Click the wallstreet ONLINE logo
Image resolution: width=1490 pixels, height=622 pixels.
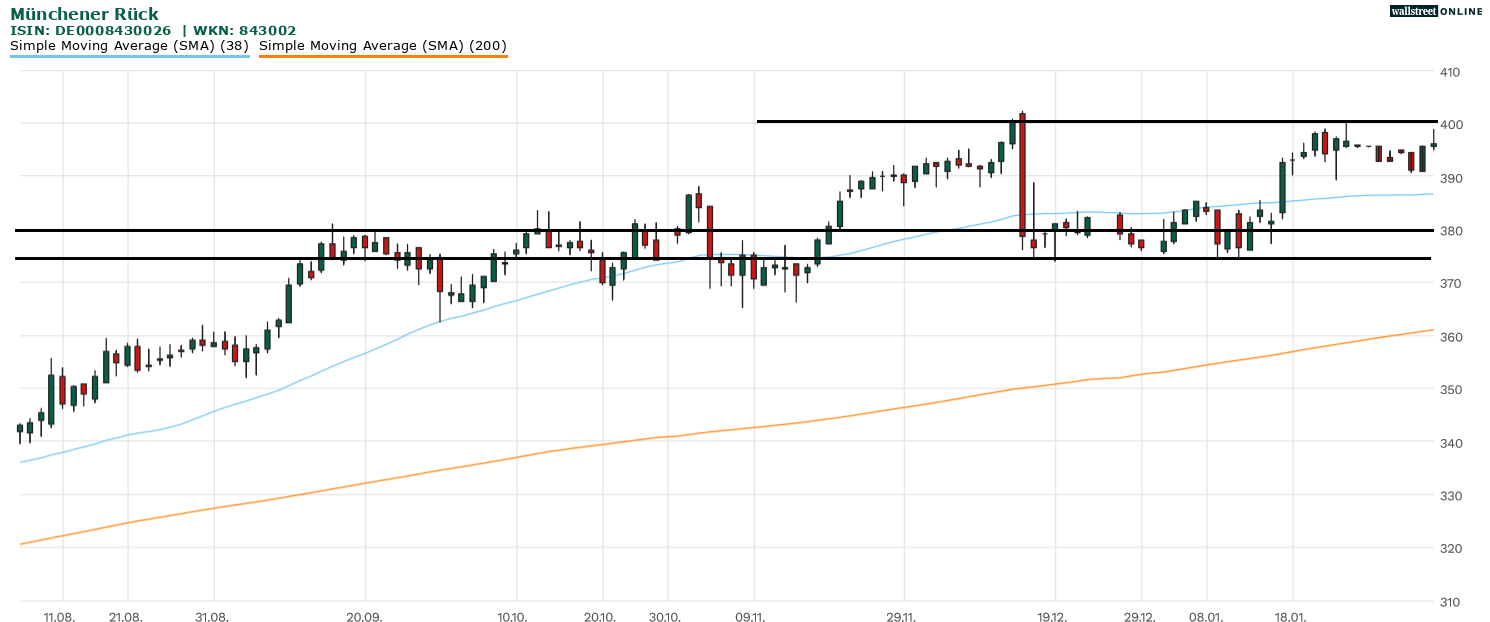tap(1436, 11)
